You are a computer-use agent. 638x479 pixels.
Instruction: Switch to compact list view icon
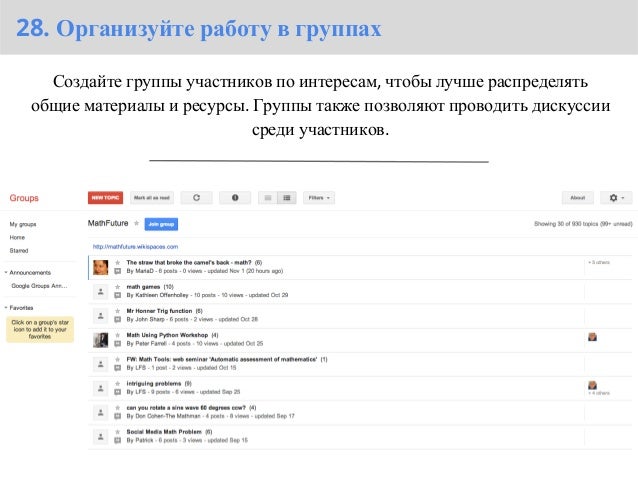268,198
